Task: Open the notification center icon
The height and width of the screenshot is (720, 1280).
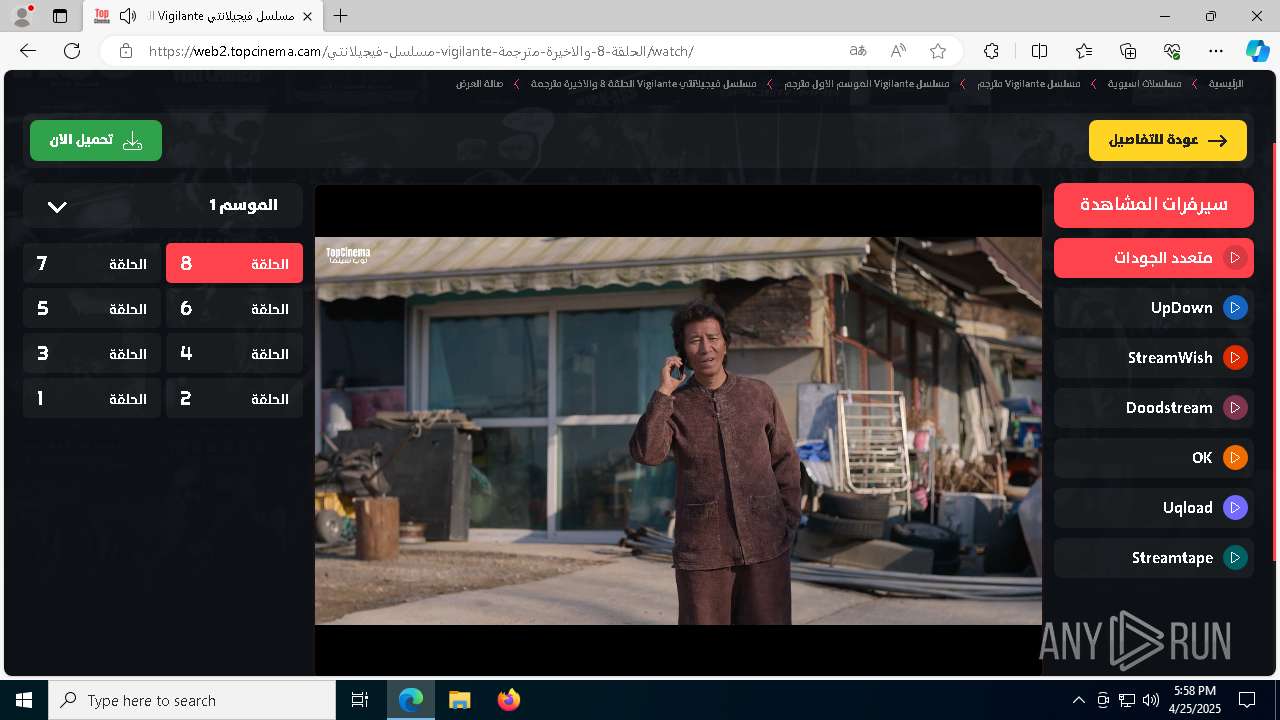Action: [1247, 700]
